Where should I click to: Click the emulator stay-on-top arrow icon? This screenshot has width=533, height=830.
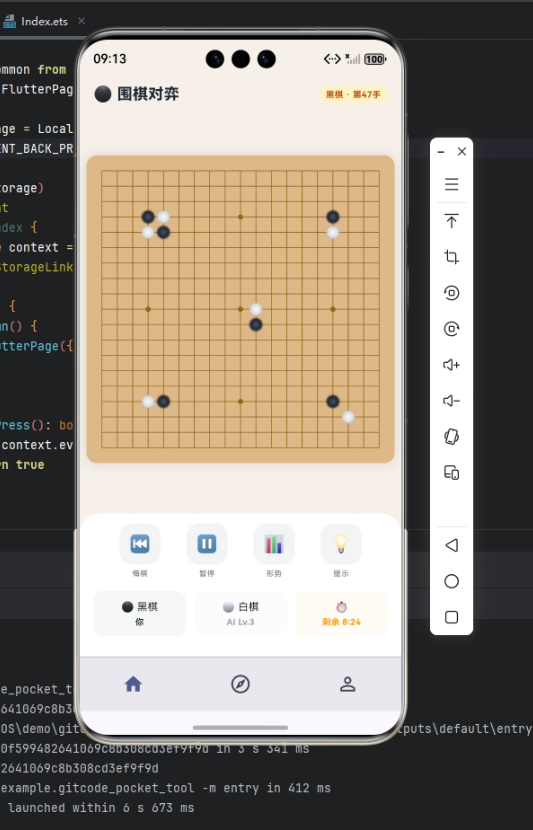451,221
